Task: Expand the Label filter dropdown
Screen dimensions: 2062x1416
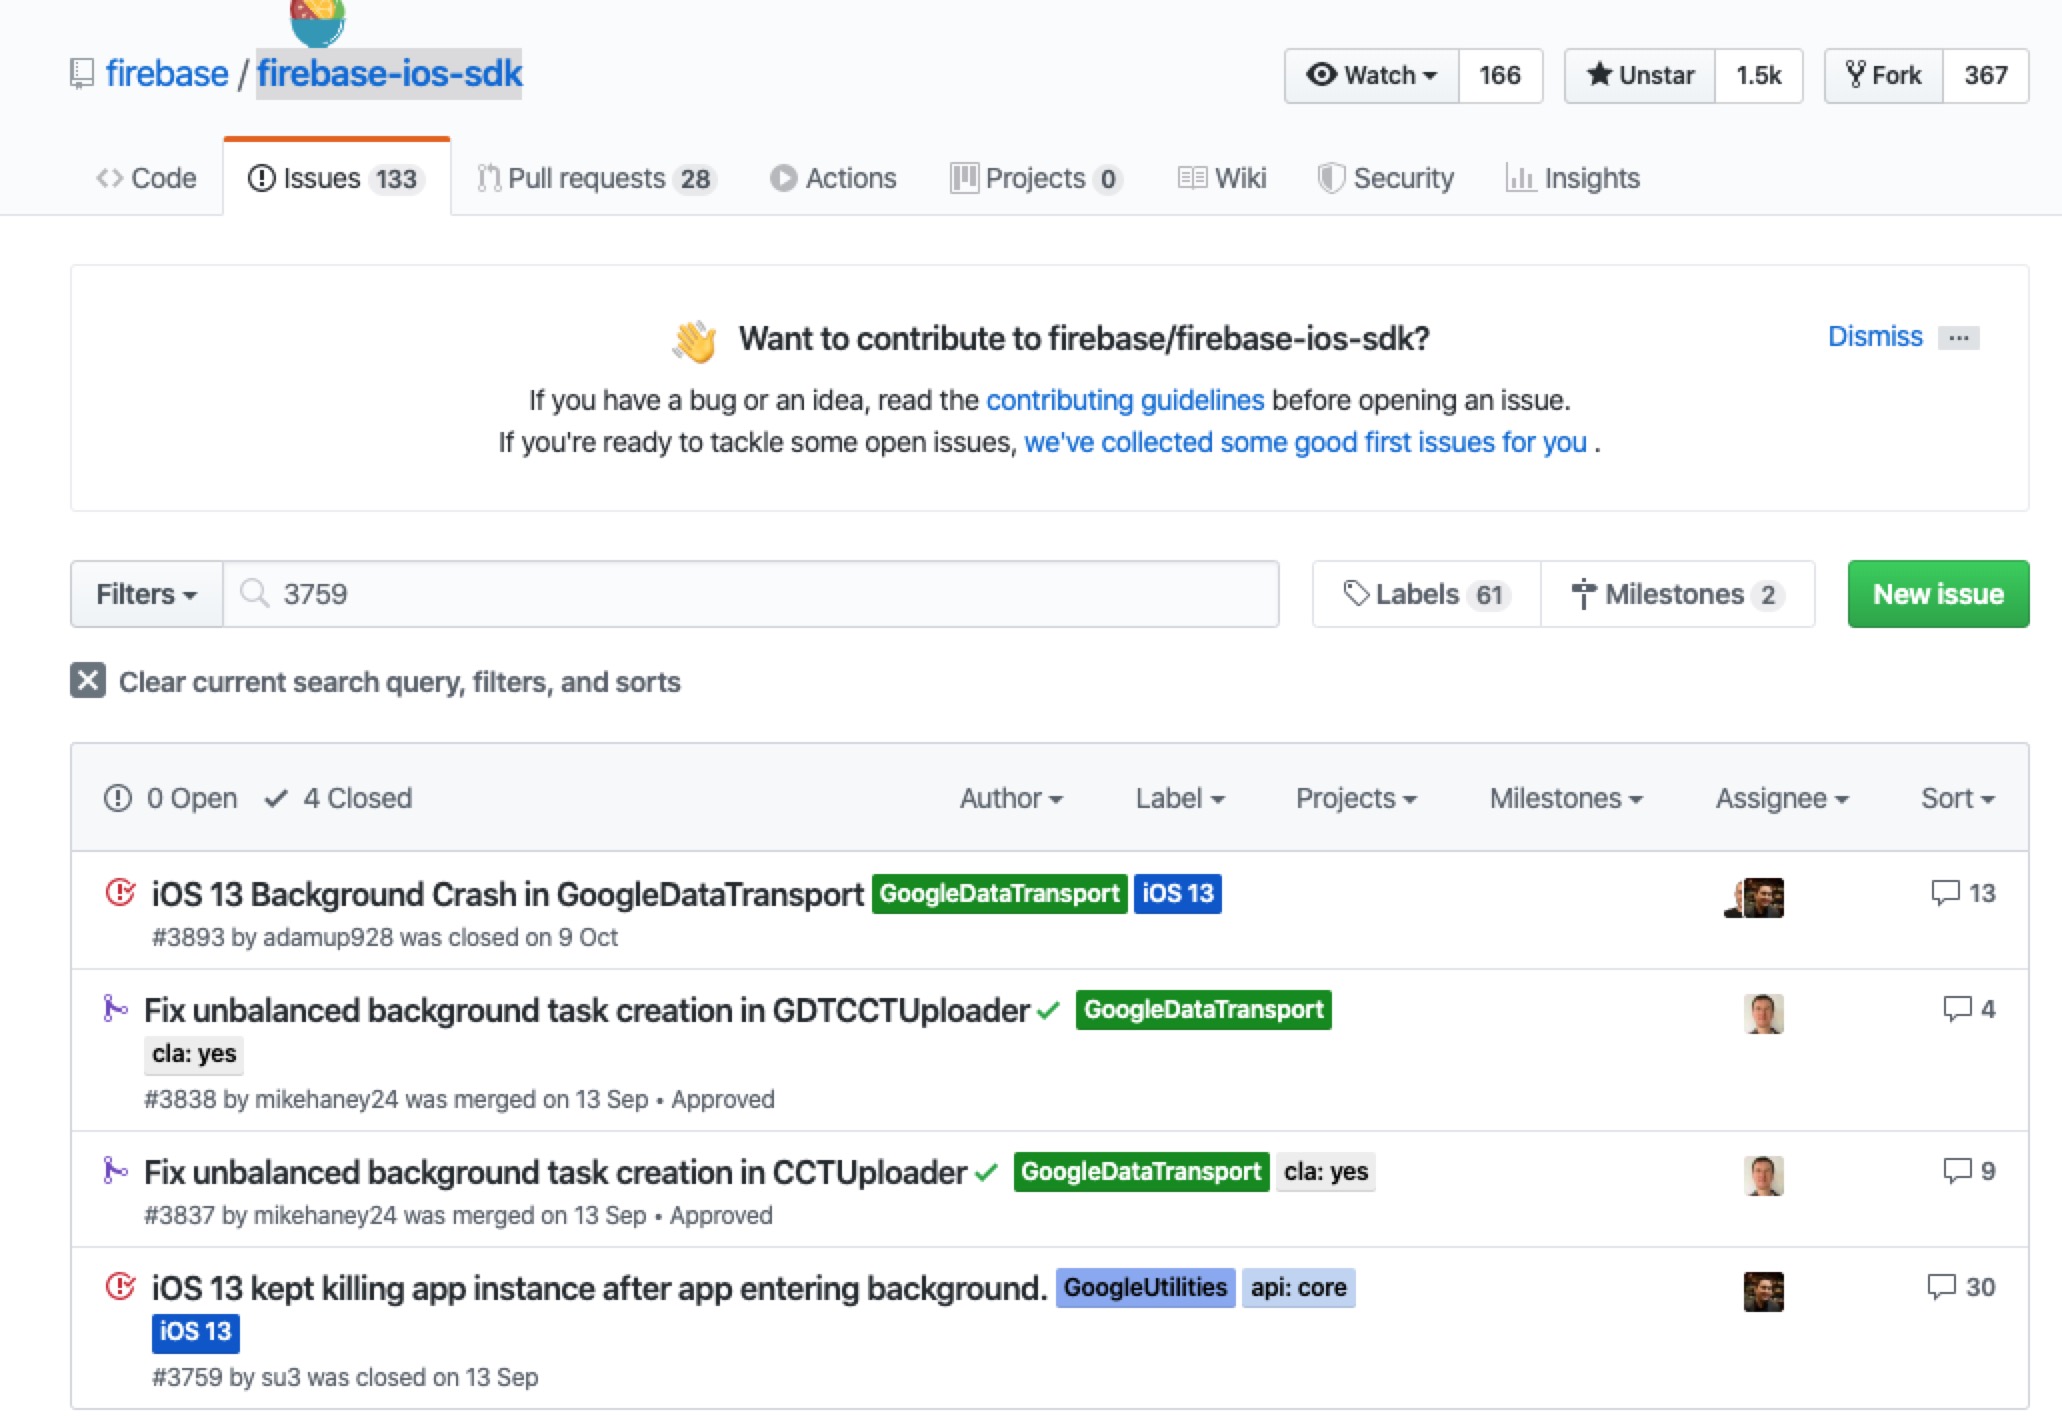Action: [1180, 798]
